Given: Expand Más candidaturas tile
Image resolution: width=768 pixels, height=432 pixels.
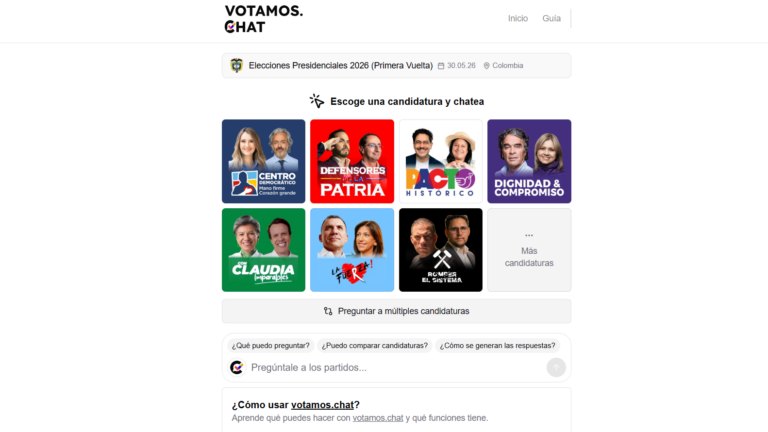Looking at the screenshot, I should coord(529,250).
